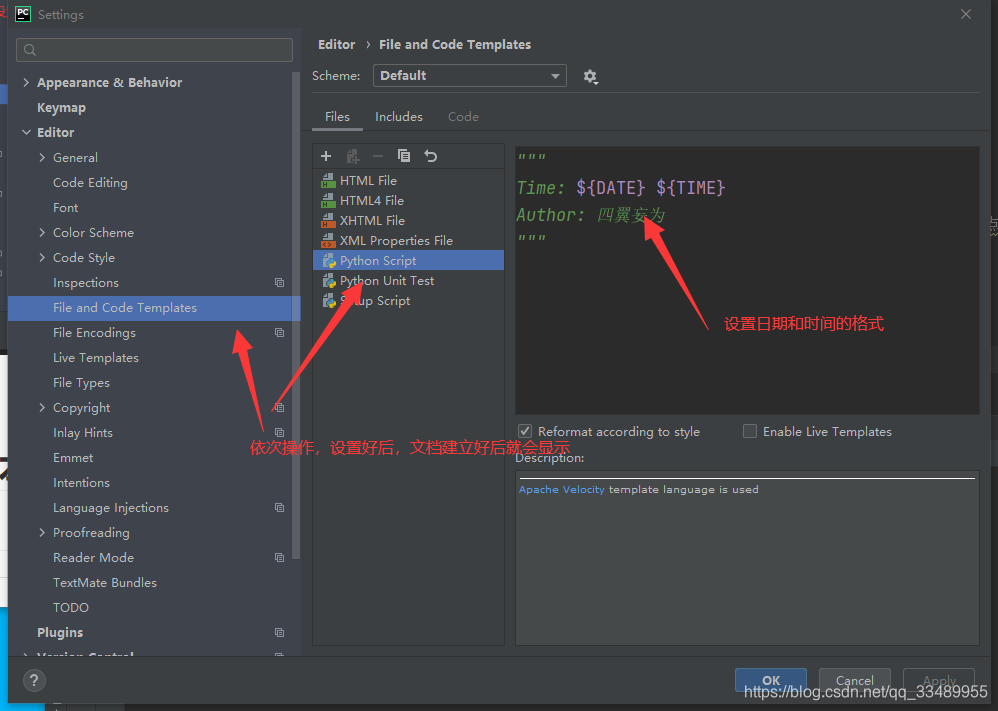998x711 pixels.
Task: Click the ${DATE} variable in the template
Action: point(610,188)
